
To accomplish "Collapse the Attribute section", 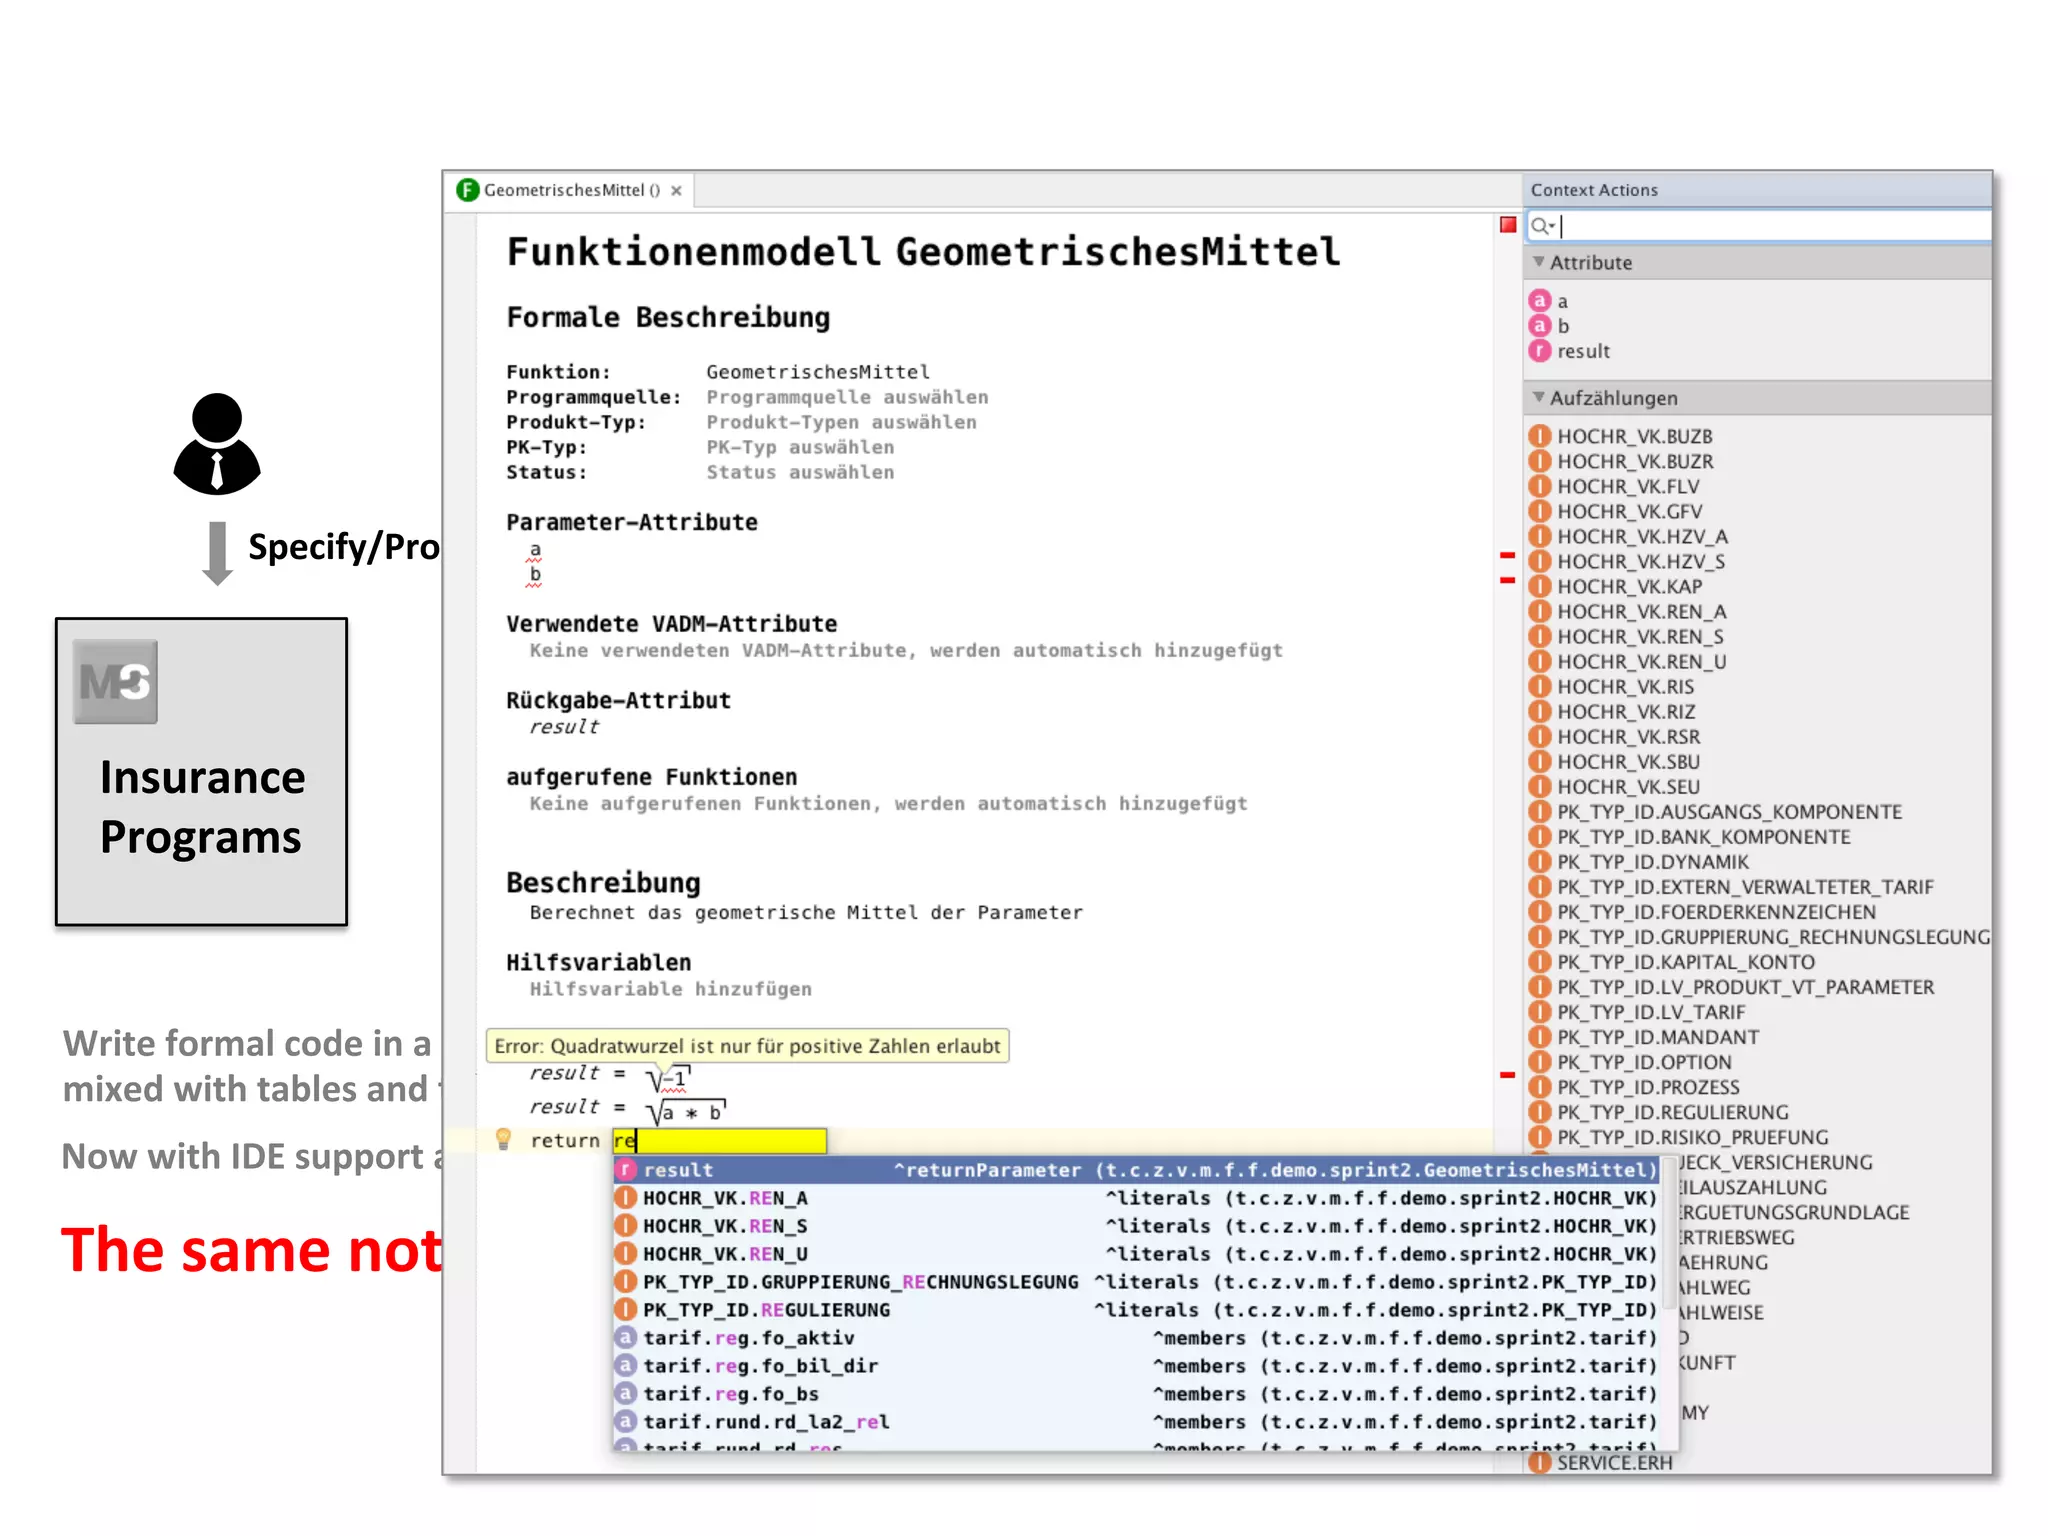I will click(x=1538, y=262).
